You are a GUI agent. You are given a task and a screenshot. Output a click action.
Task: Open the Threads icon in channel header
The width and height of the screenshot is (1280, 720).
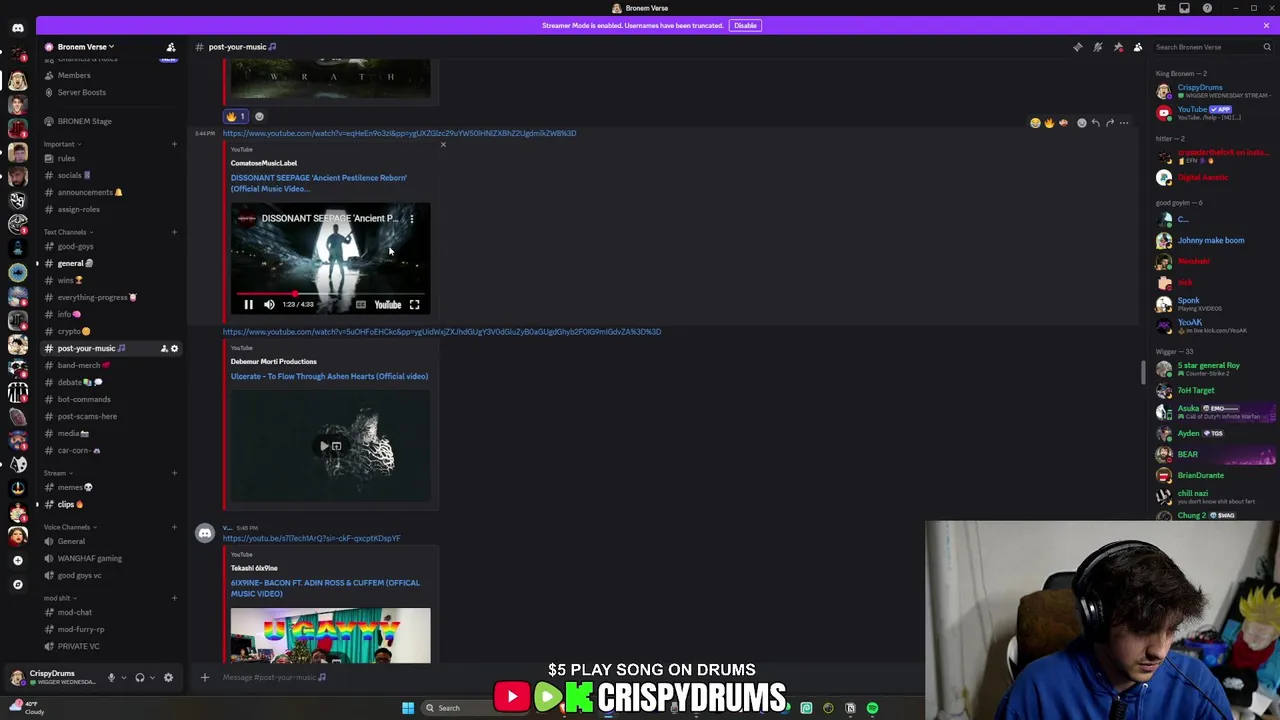pyautogui.click(x=1077, y=47)
